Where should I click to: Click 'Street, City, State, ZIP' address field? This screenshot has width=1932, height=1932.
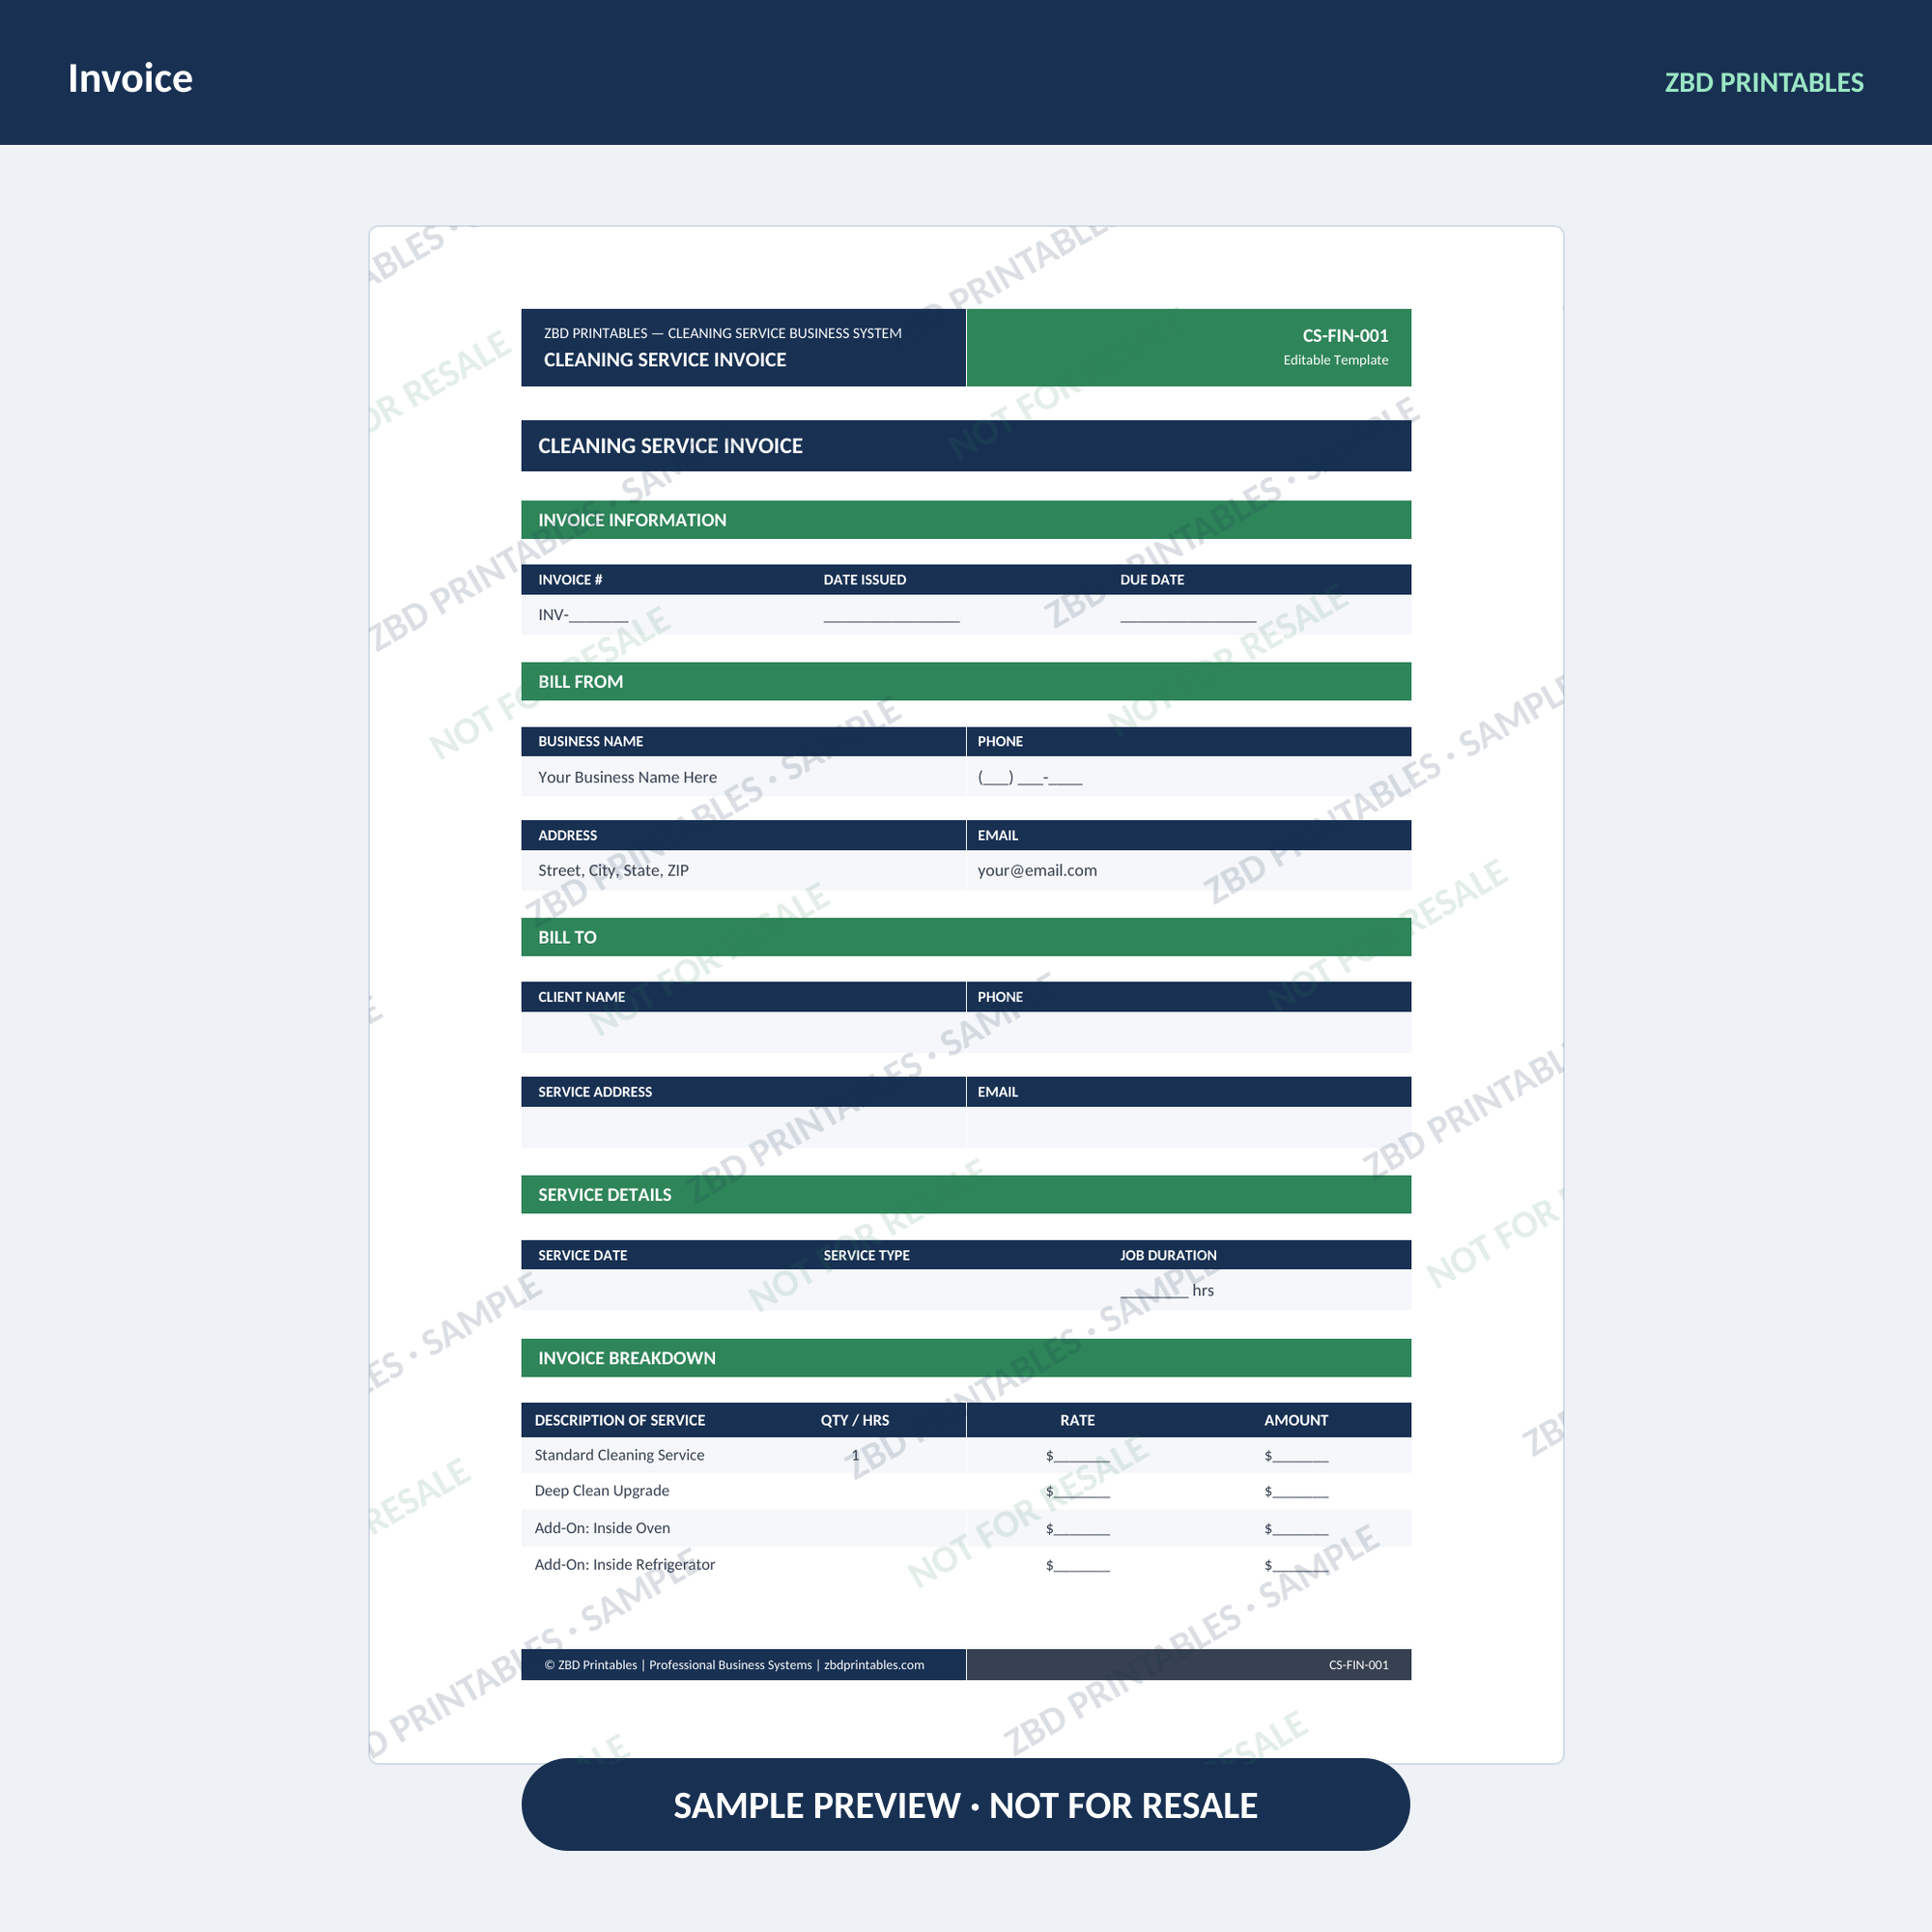[613, 870]
